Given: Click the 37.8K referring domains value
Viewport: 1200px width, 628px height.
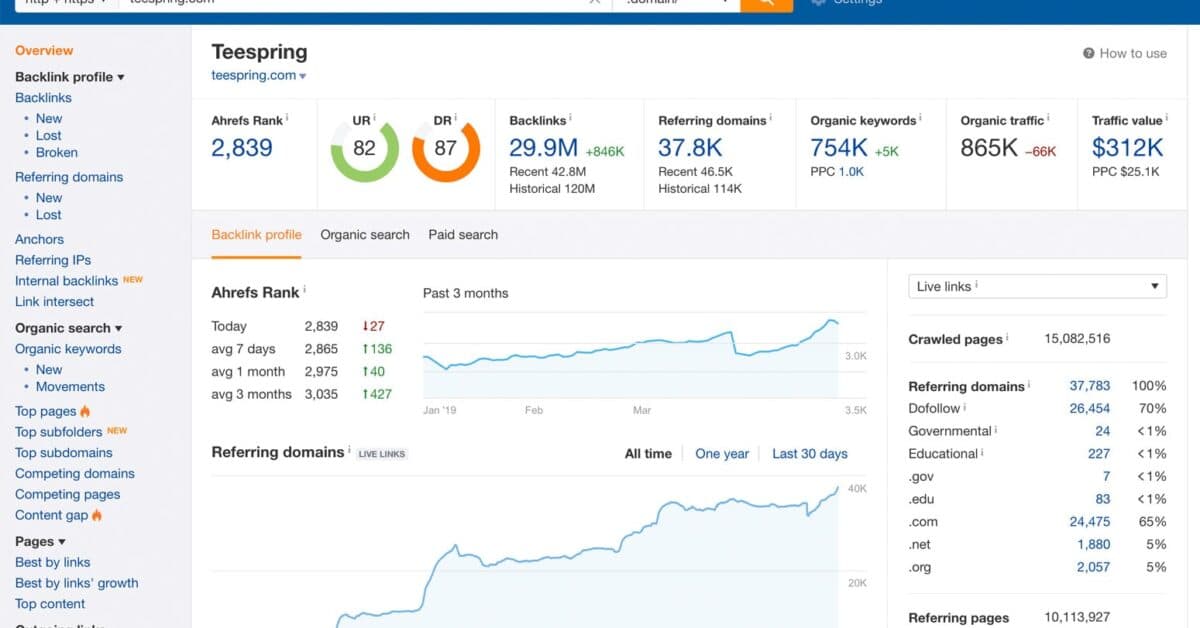Looking at the screenshot, I should pos(690,148).
